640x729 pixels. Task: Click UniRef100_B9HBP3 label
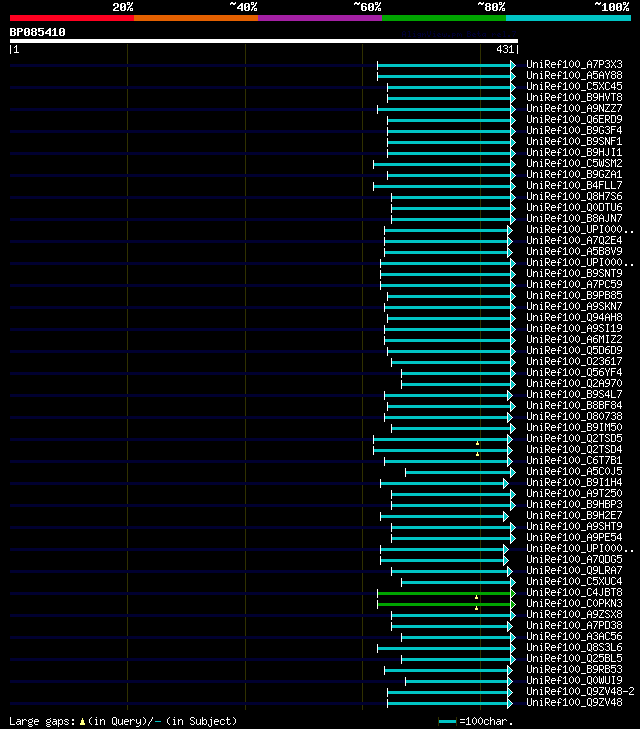click(x=574, y=504)
